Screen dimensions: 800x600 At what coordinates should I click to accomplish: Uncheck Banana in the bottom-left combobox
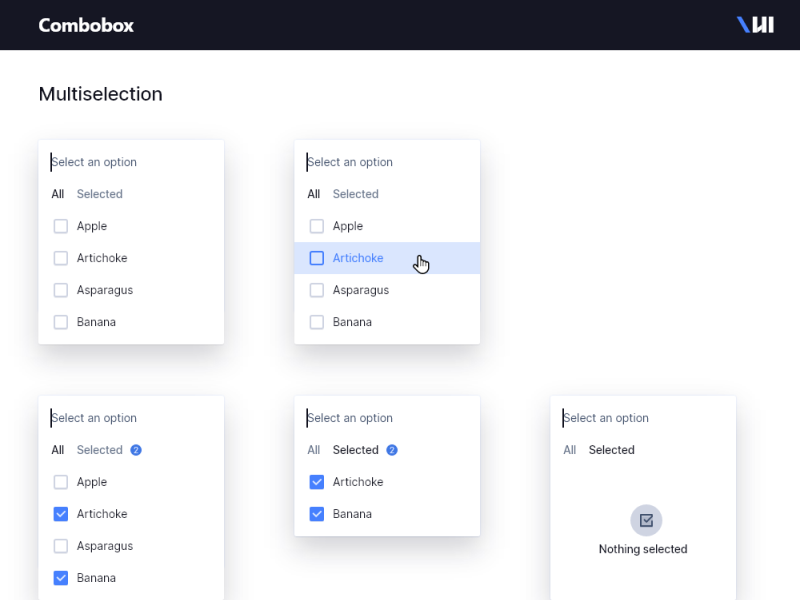coord(61,578)
